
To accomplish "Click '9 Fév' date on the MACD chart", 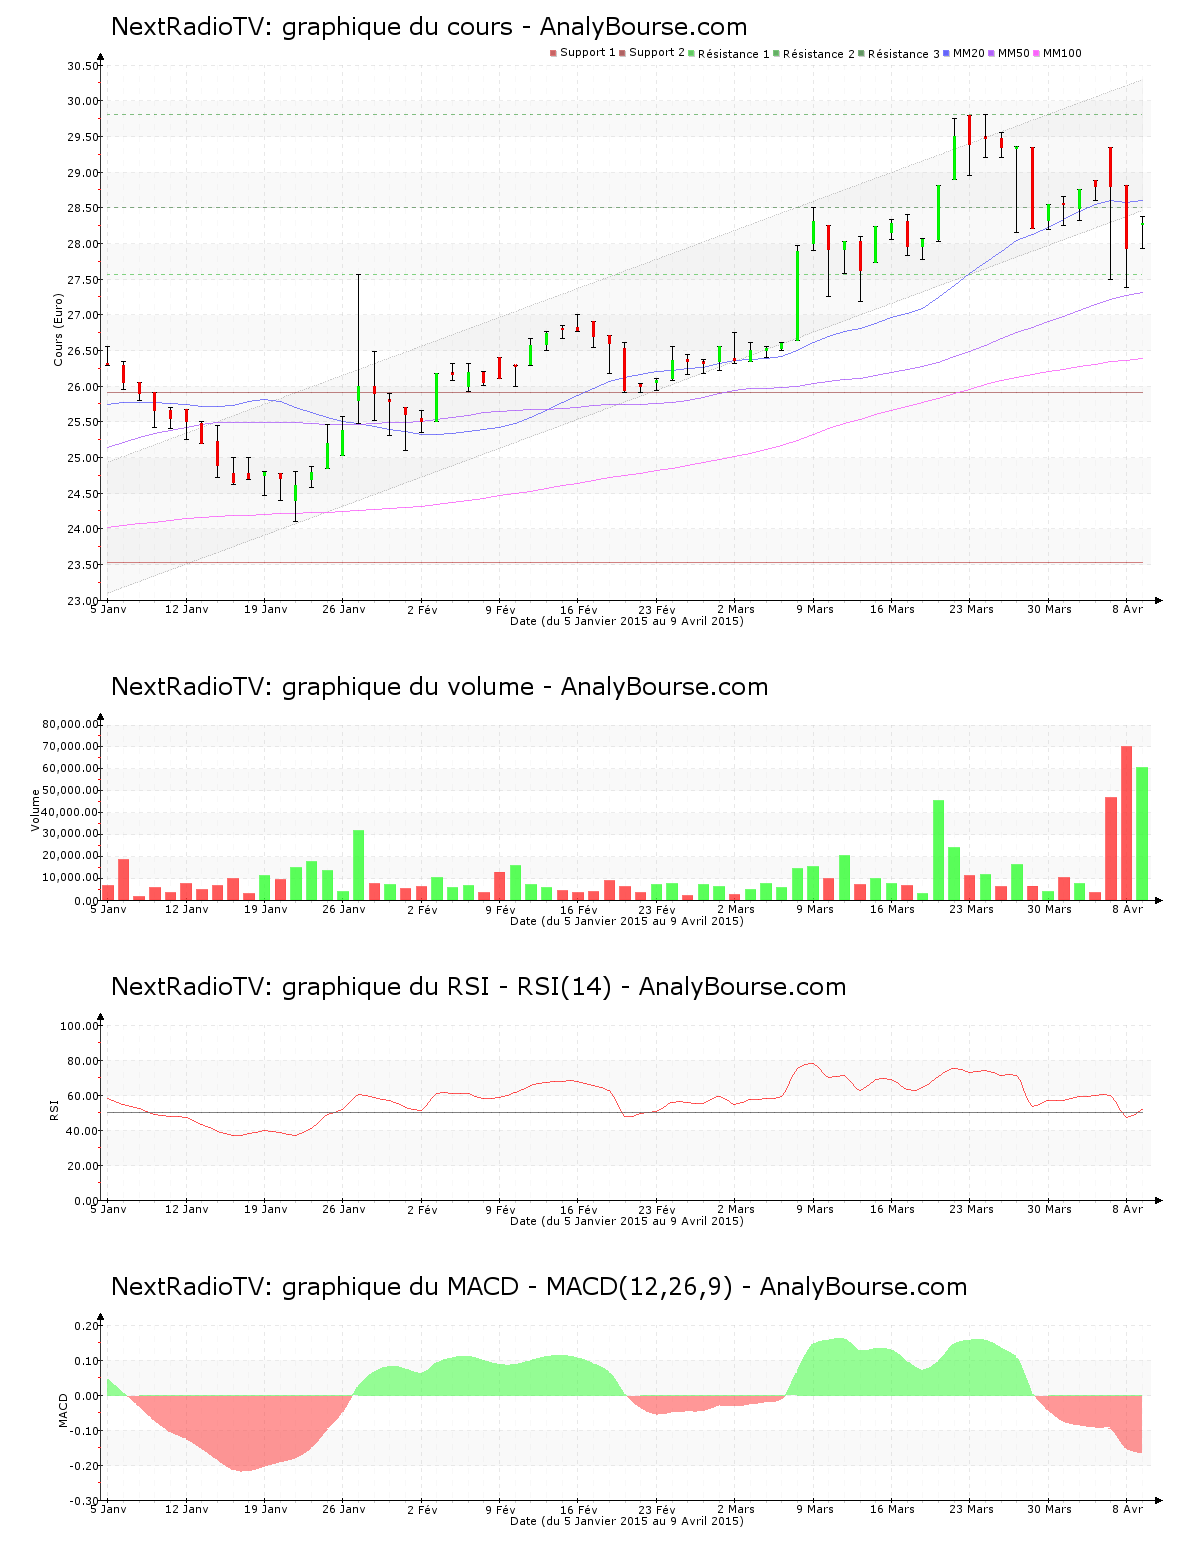I will pos(501,1509).
